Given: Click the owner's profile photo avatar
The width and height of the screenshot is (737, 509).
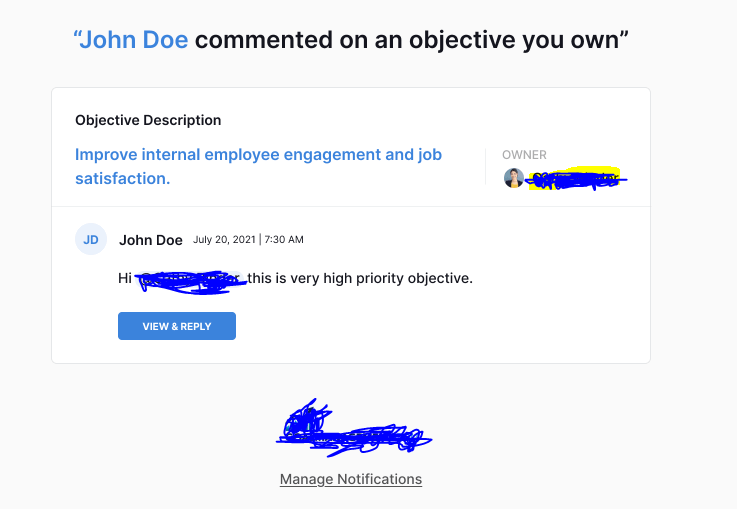Looking at the screenshot, I should pos(514,178).
